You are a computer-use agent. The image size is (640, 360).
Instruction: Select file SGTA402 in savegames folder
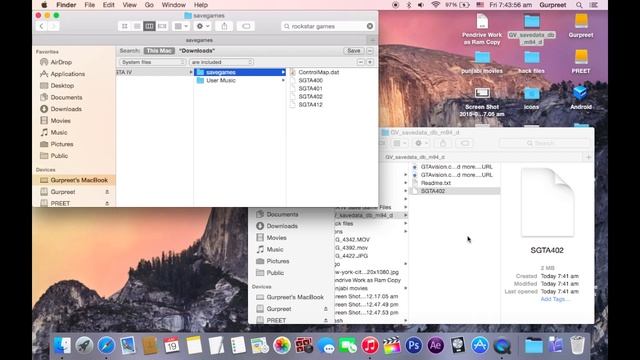click(x=310, y=97)
